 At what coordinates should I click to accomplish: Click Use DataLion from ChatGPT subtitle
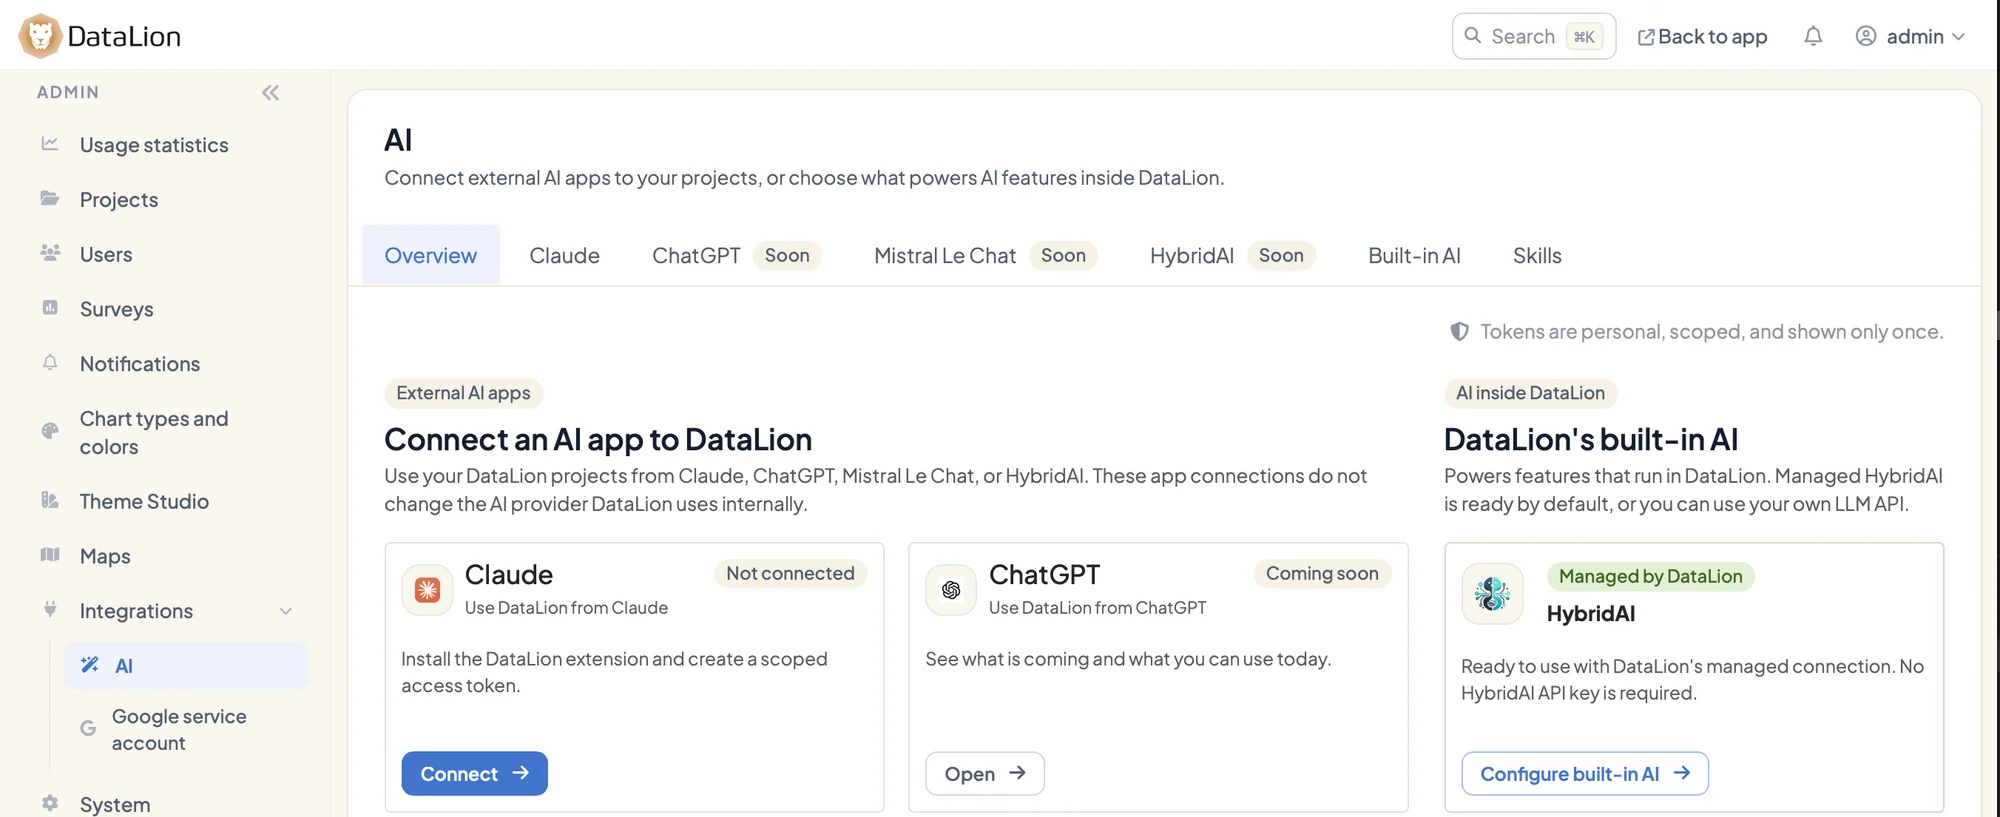pos(1097,607)
